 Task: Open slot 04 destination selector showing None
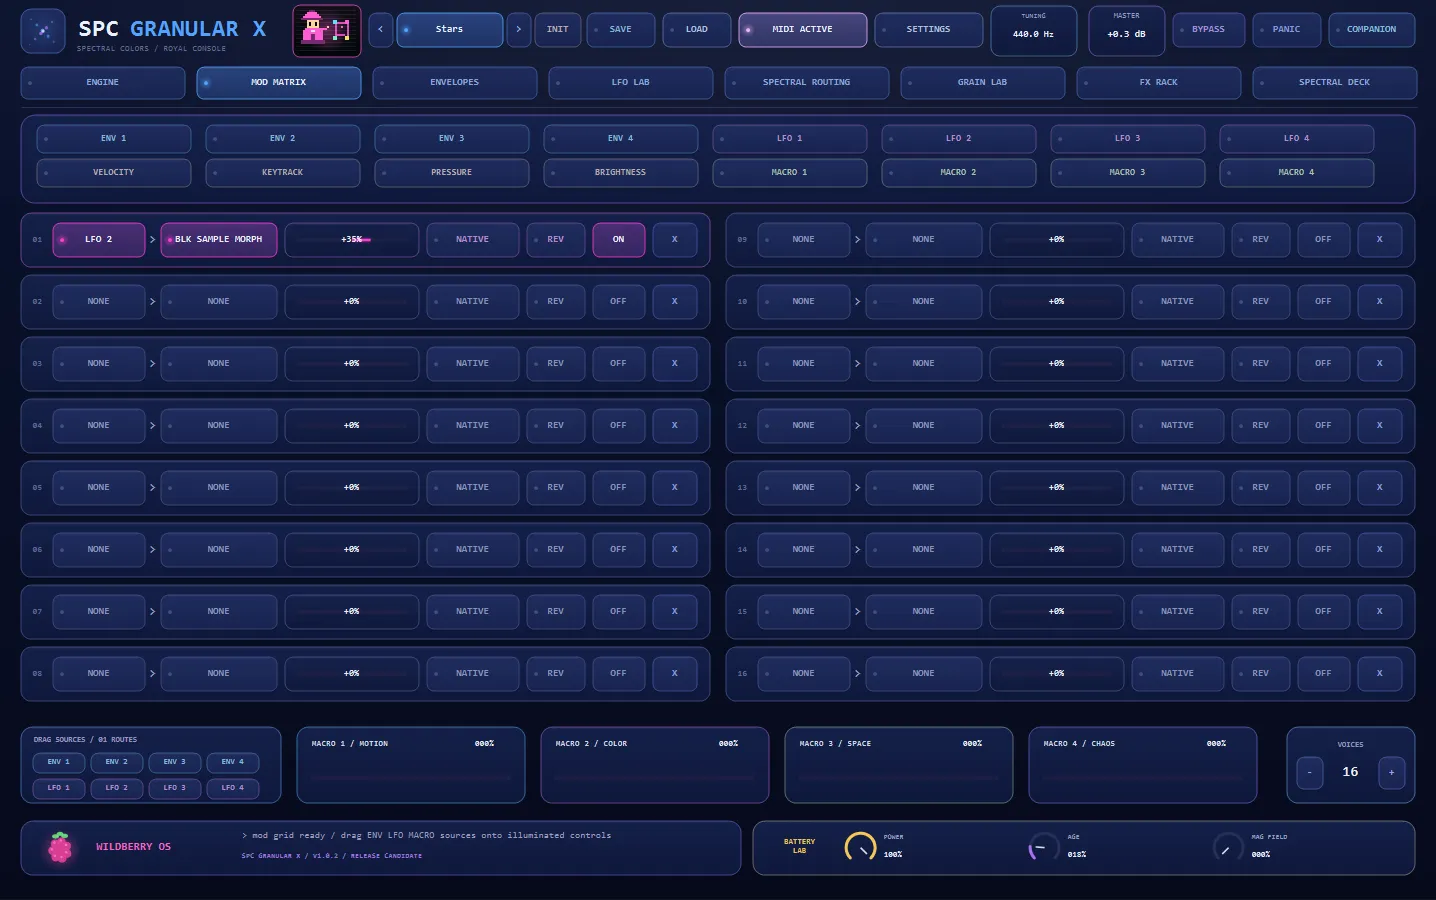tap(219, 426)
